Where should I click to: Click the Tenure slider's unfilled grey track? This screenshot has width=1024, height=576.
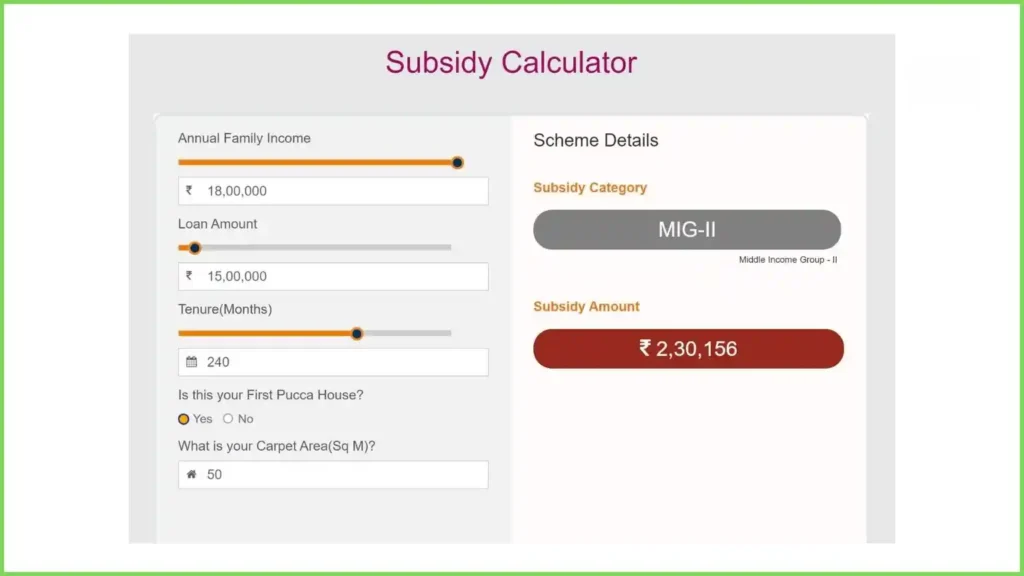[407, 333]
